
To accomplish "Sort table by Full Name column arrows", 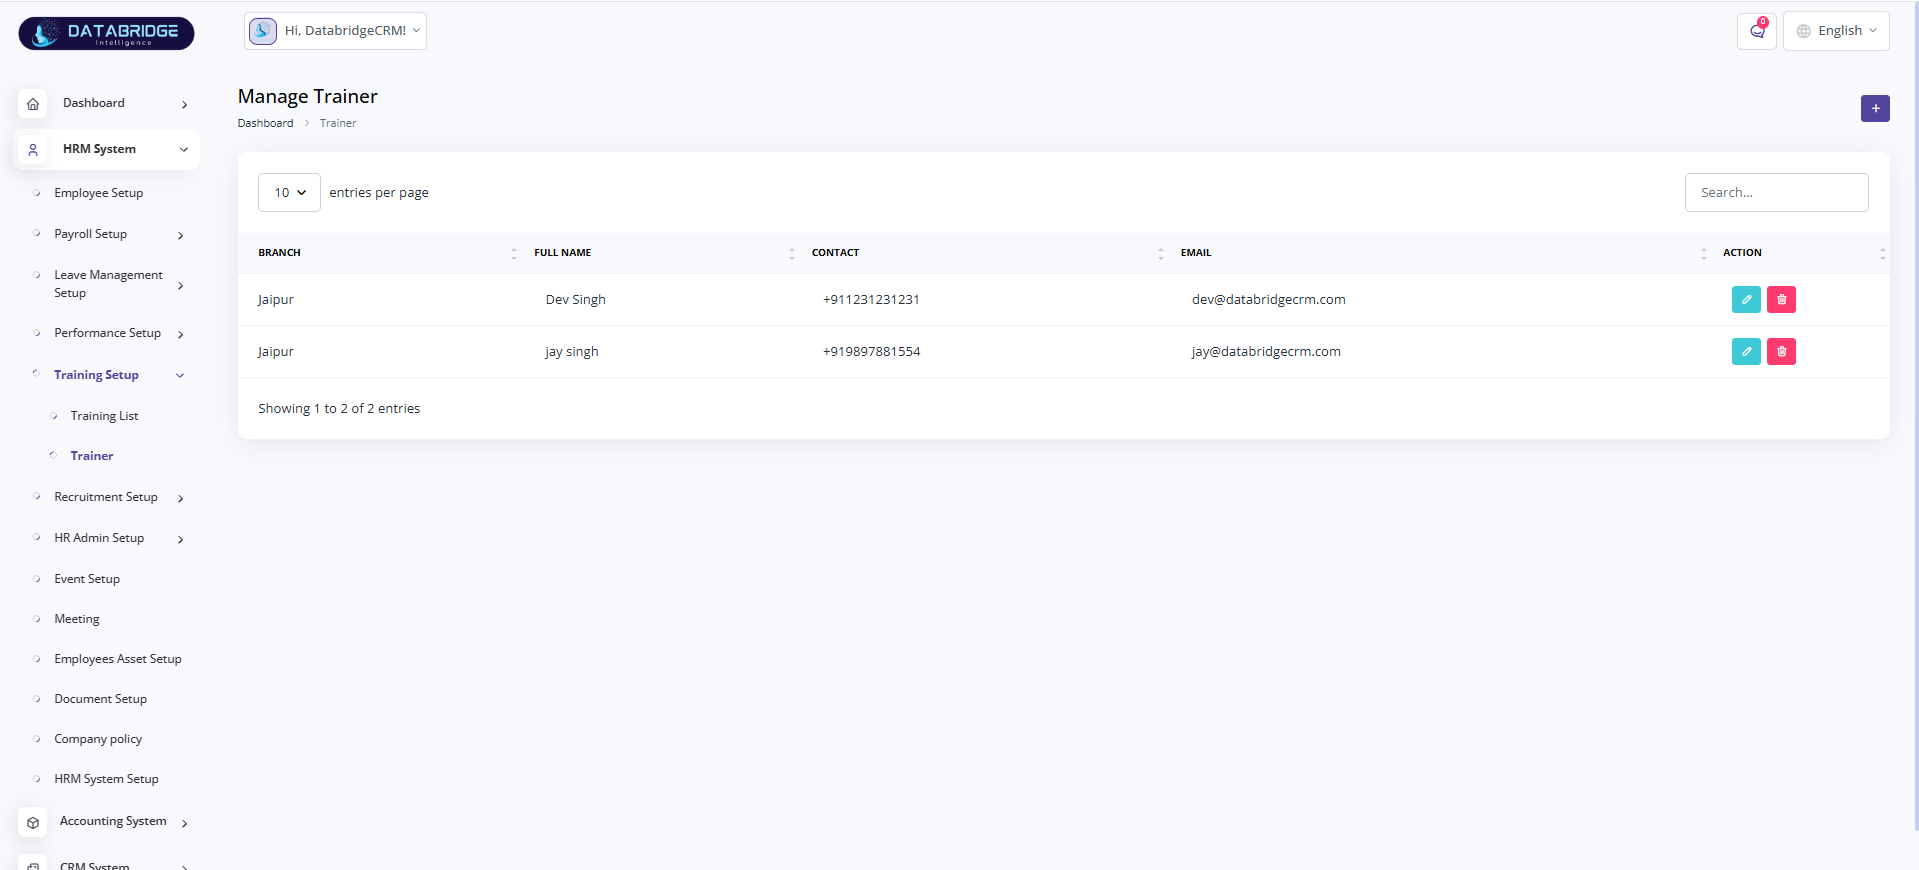I will 791,253.
